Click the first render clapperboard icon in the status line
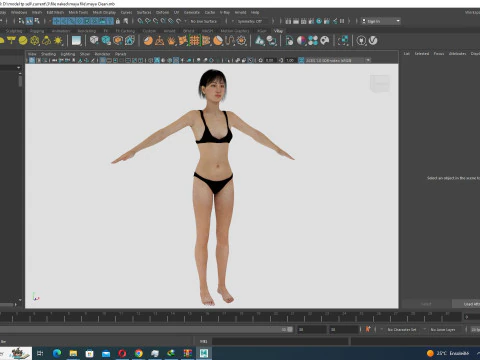Screen dimensions: 480x360 tap(288, 21)
